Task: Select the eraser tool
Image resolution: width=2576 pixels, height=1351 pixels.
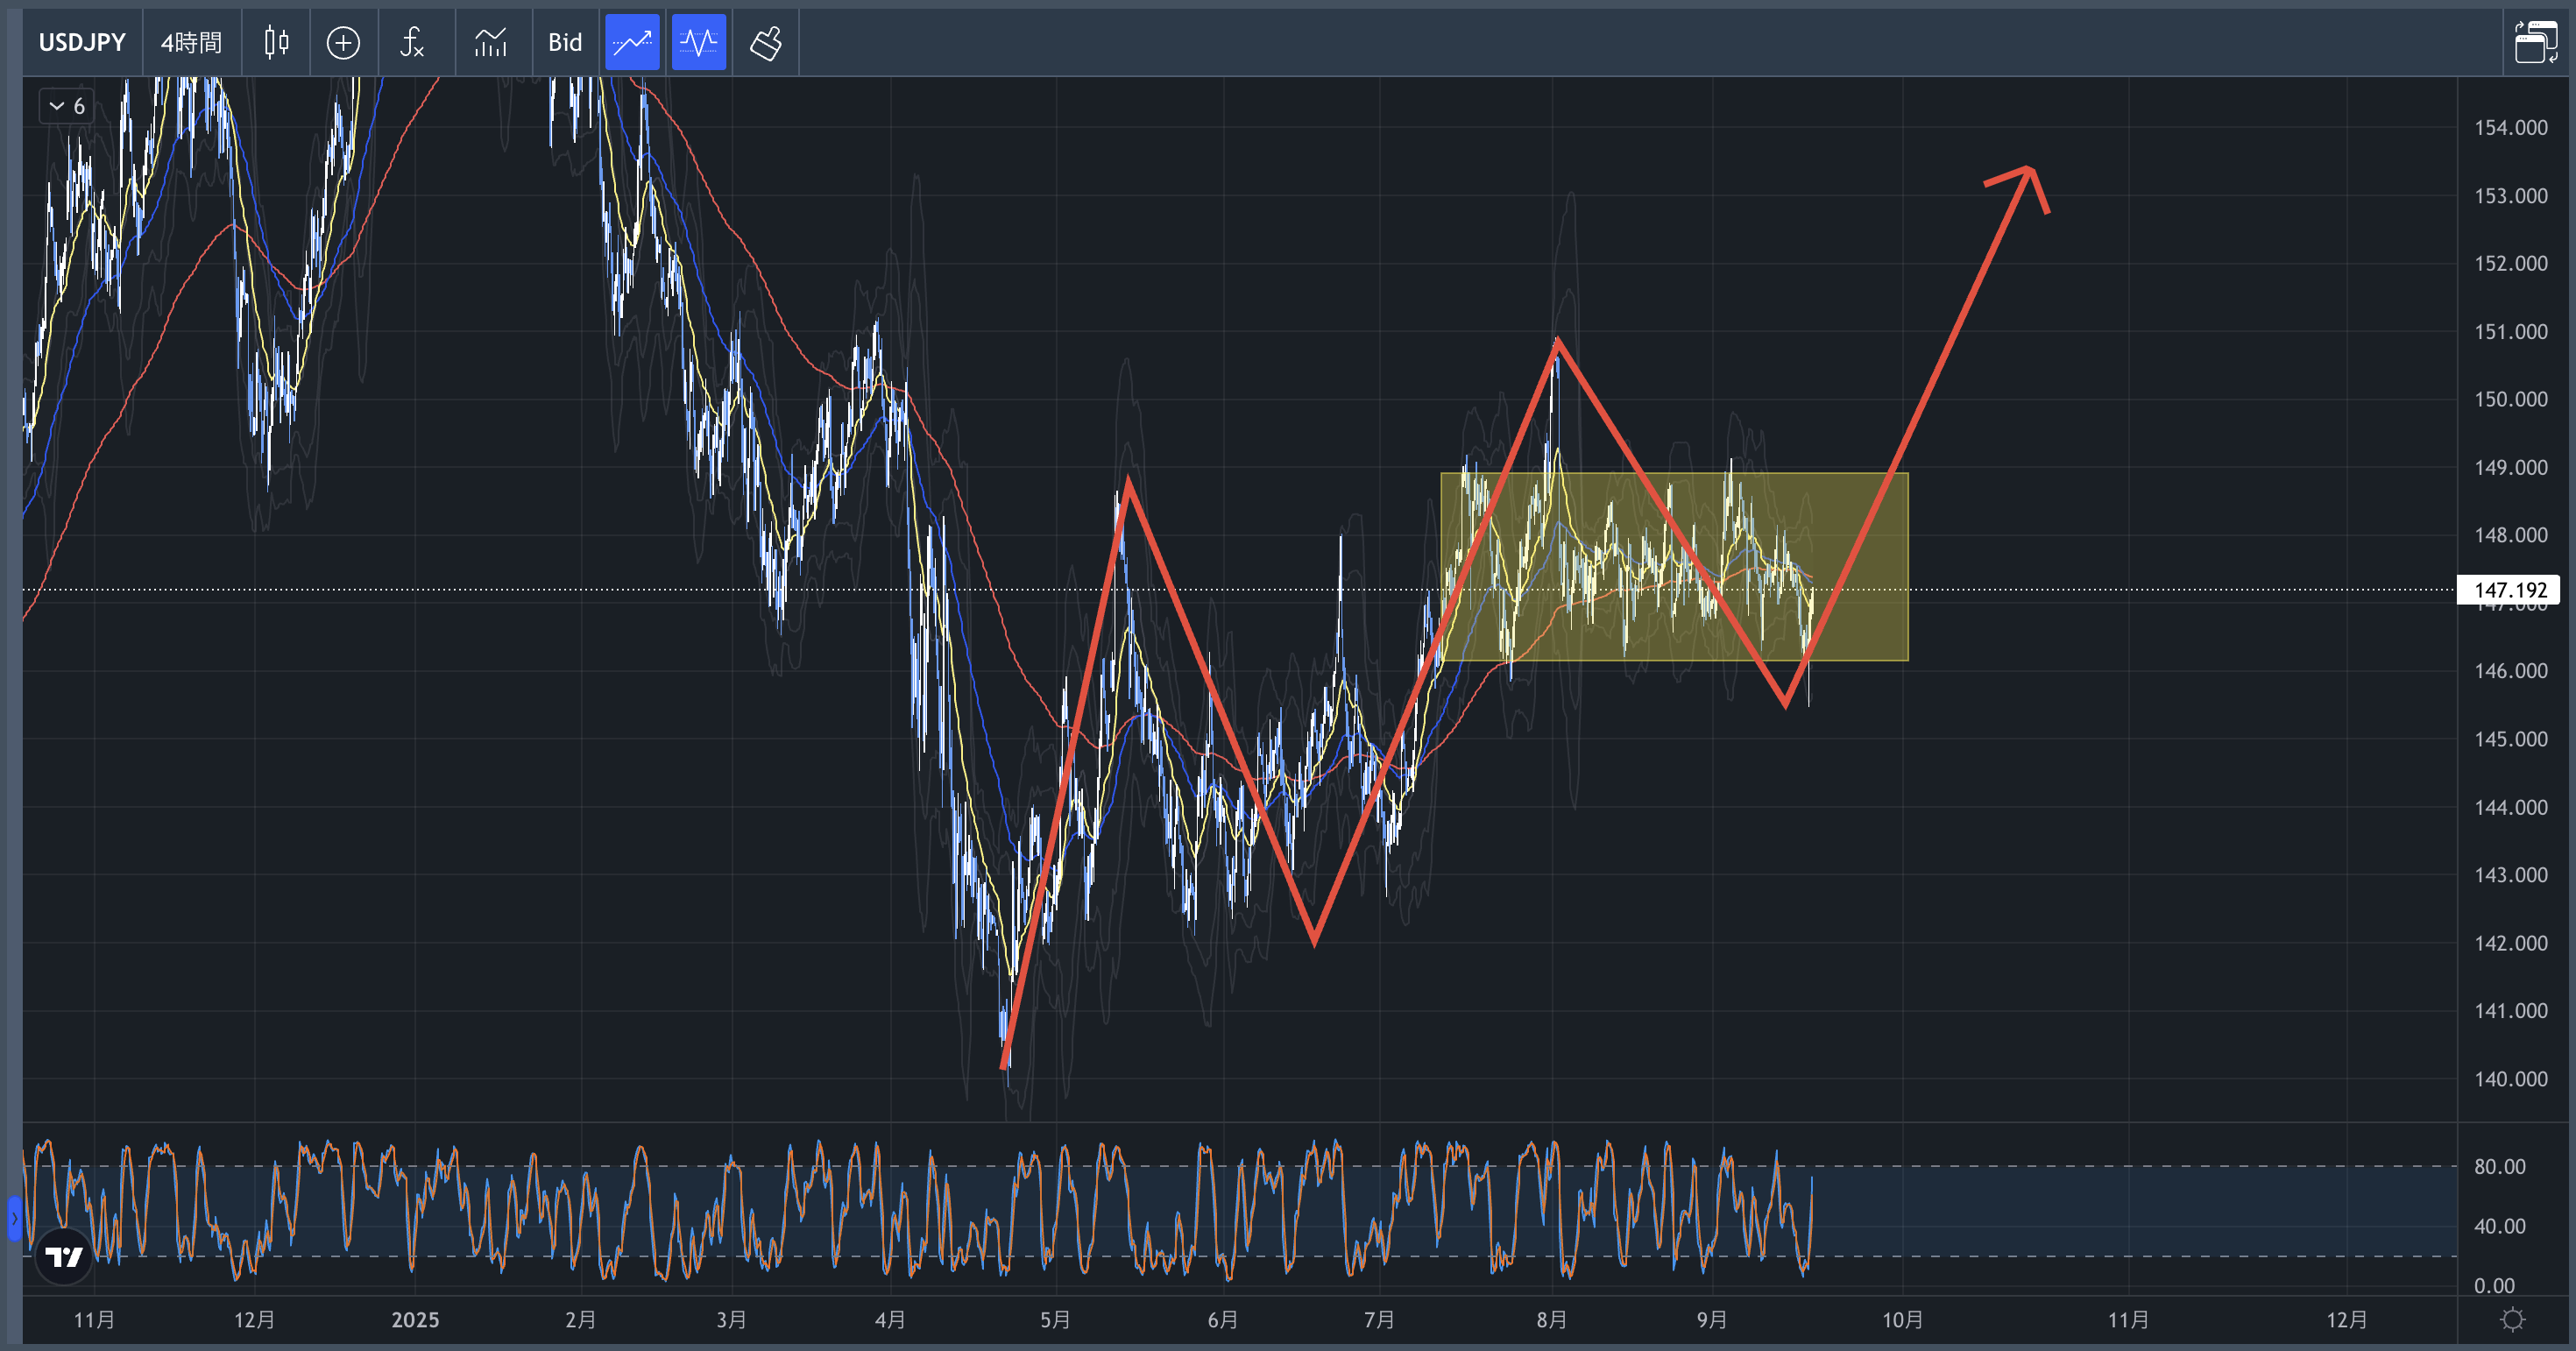Action: click(766, 43)
